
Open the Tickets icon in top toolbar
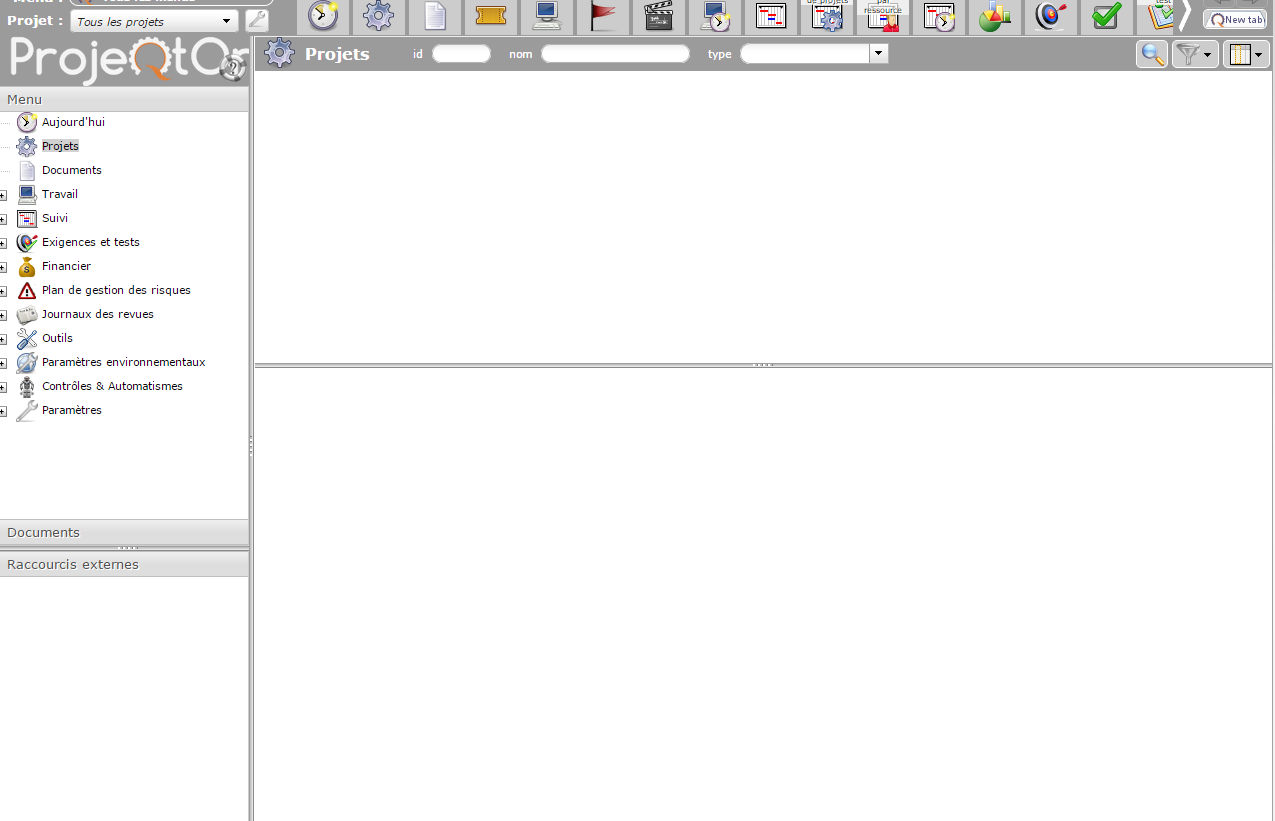(x=491, y=16)
